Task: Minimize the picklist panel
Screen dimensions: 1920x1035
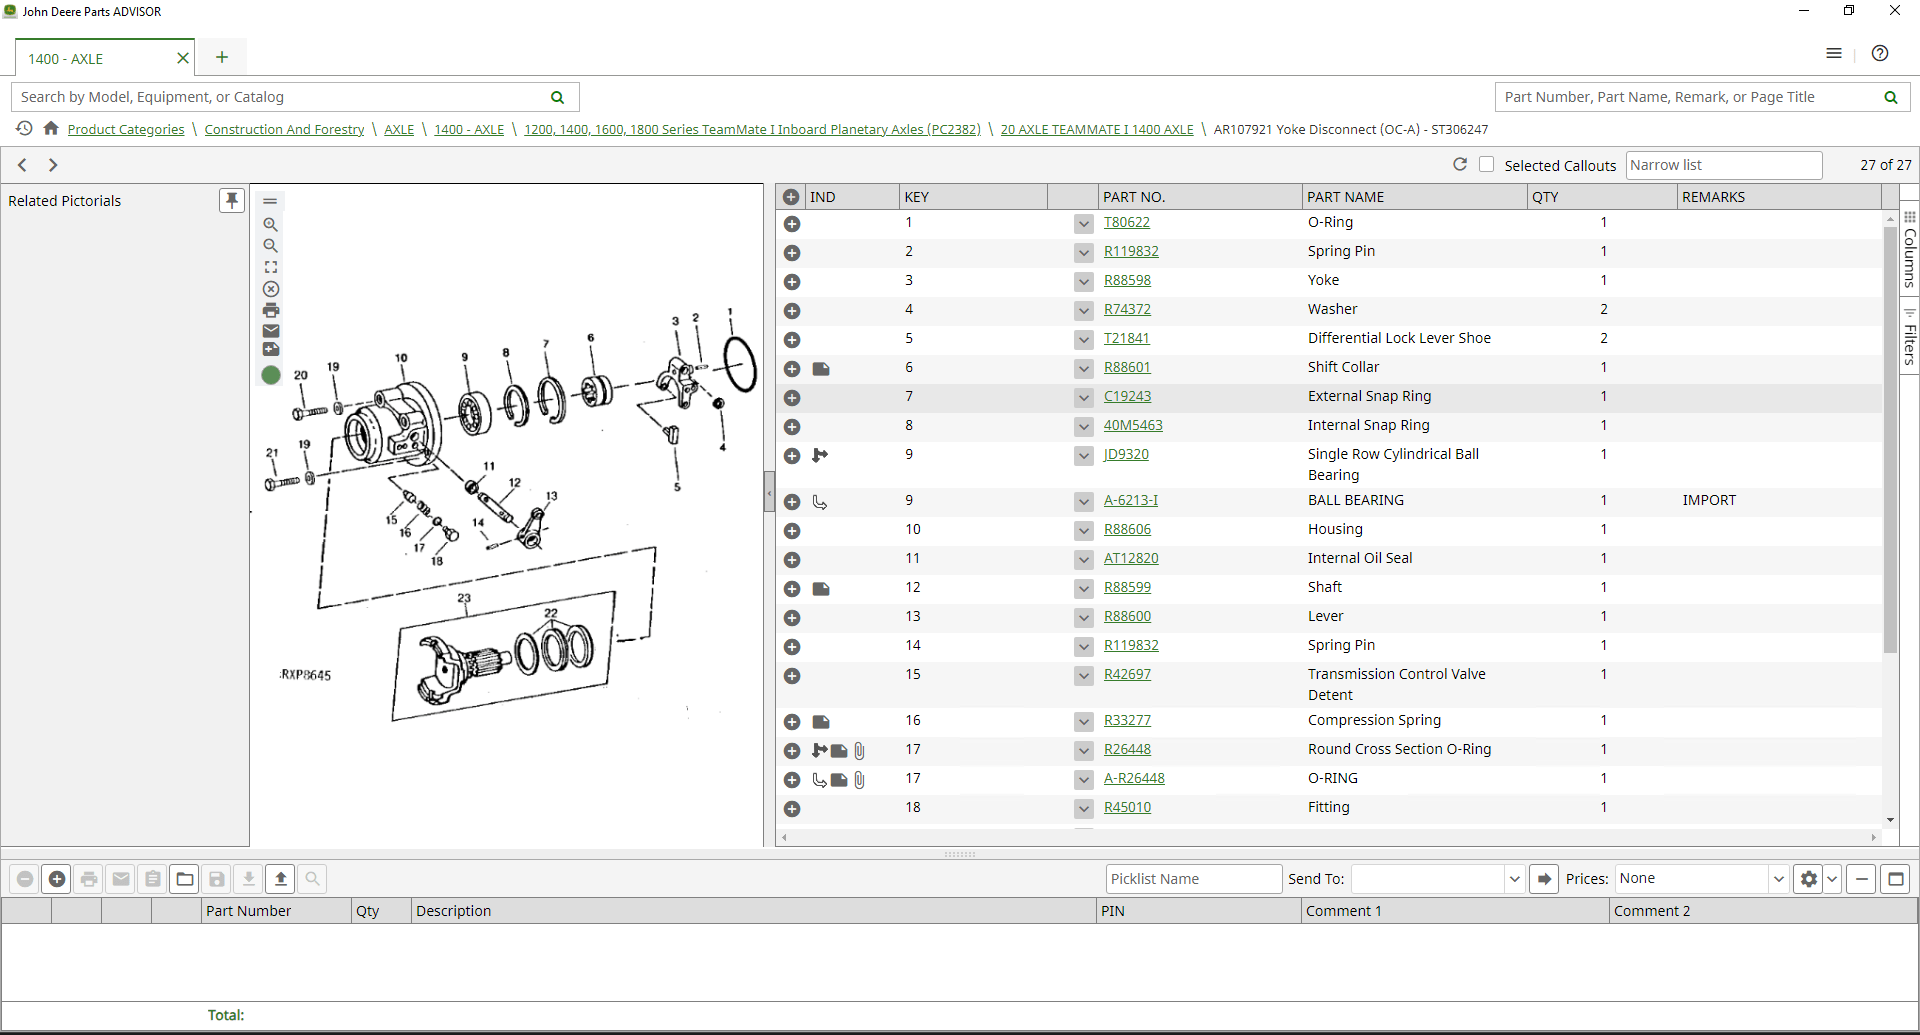Action: coord(1861,879)
